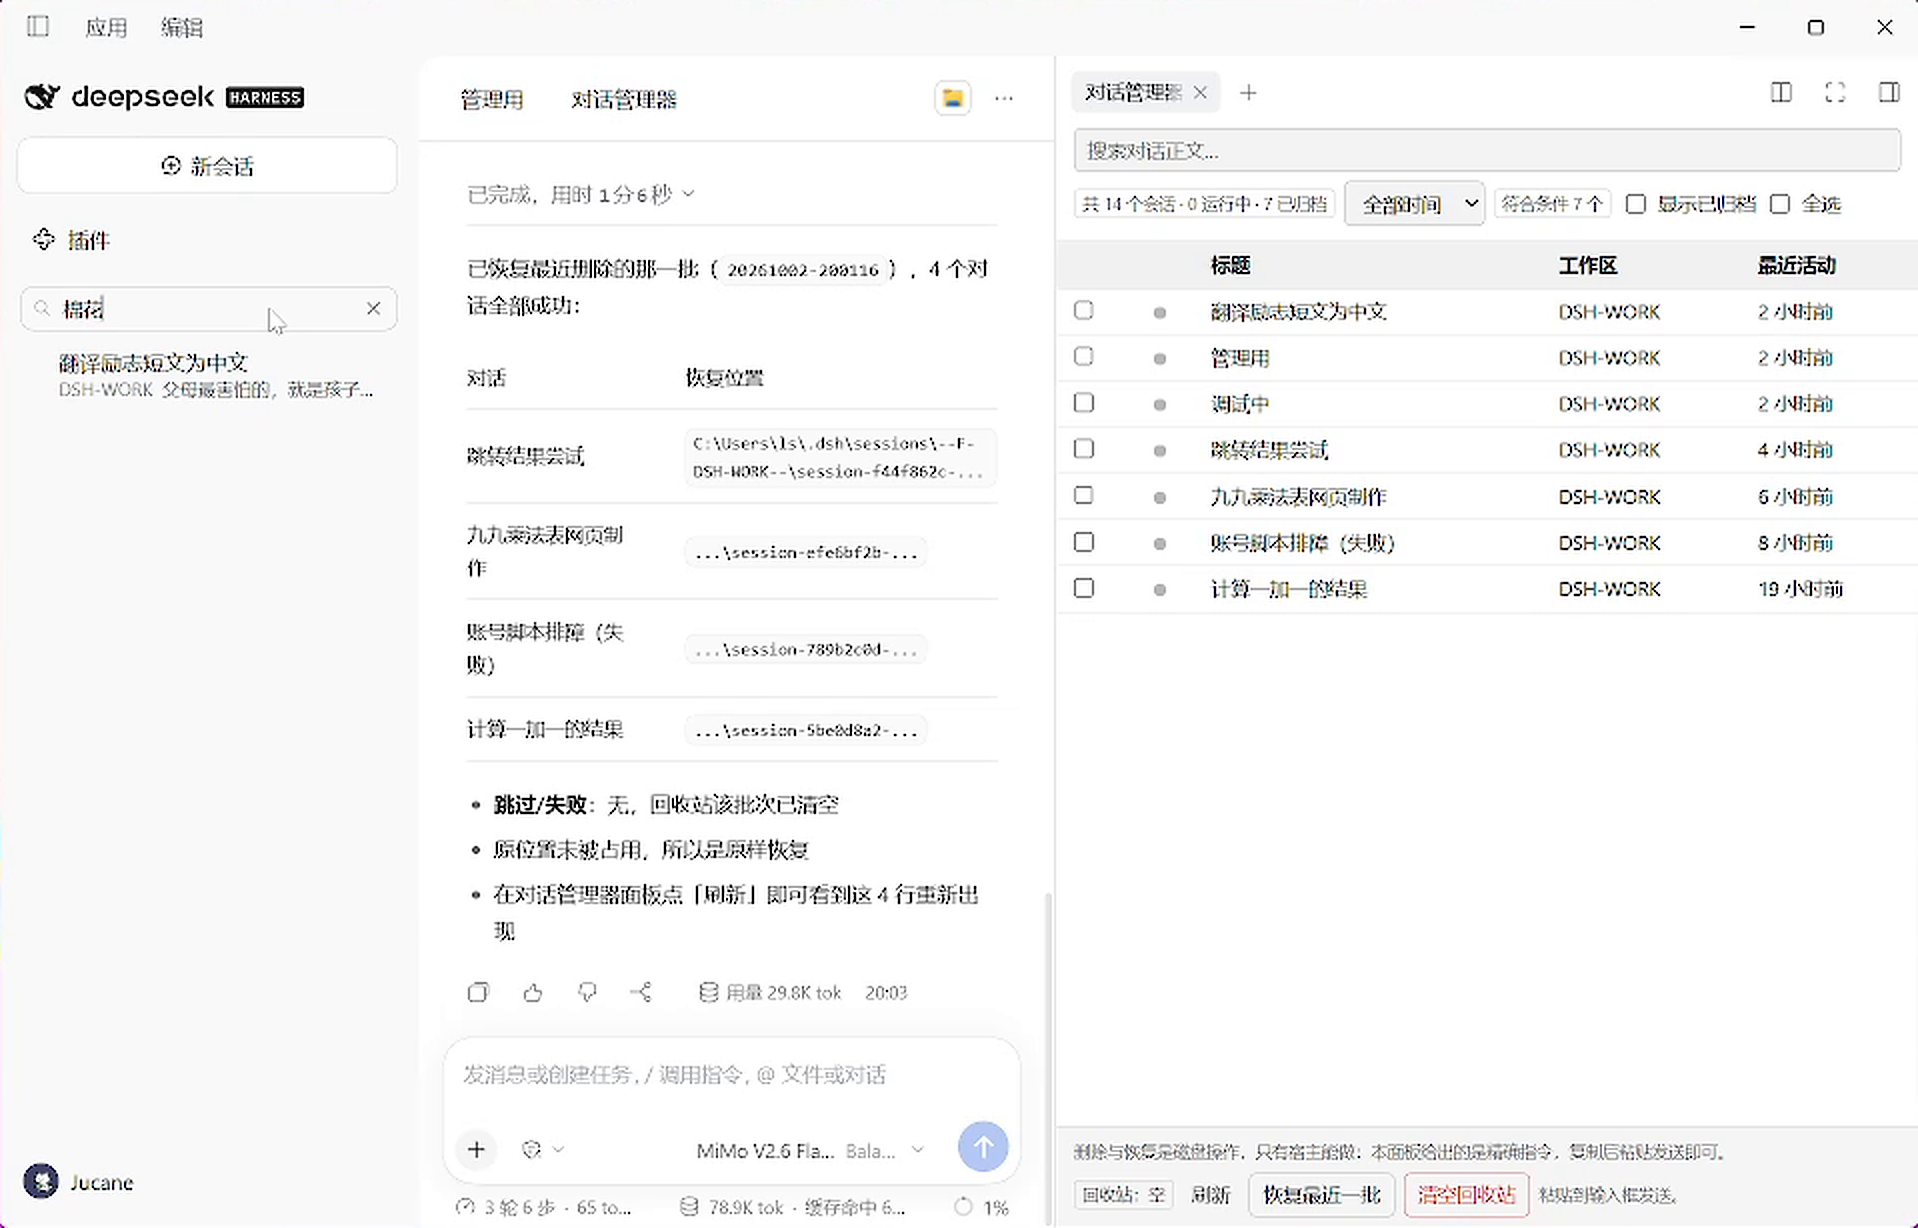Open the chat header more options ellipsis

coord(1004,98)
